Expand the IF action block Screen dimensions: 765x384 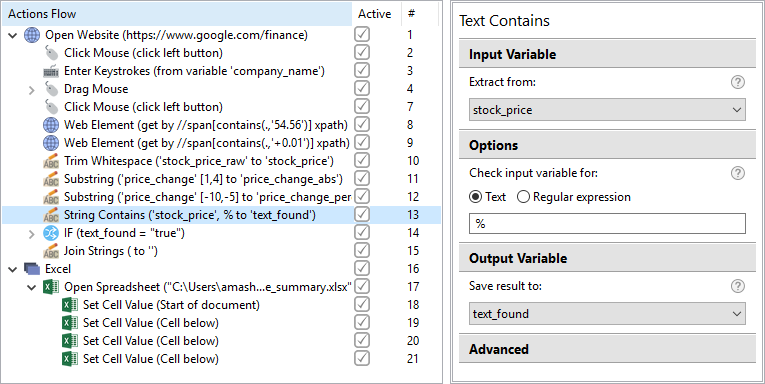tap(32, 234)
